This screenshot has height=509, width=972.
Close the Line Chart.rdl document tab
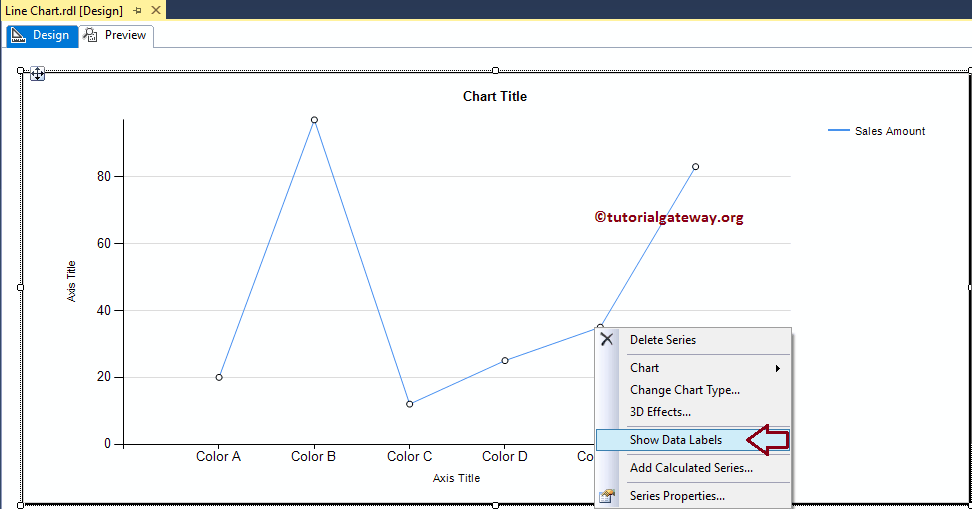(x=156, y=10)
